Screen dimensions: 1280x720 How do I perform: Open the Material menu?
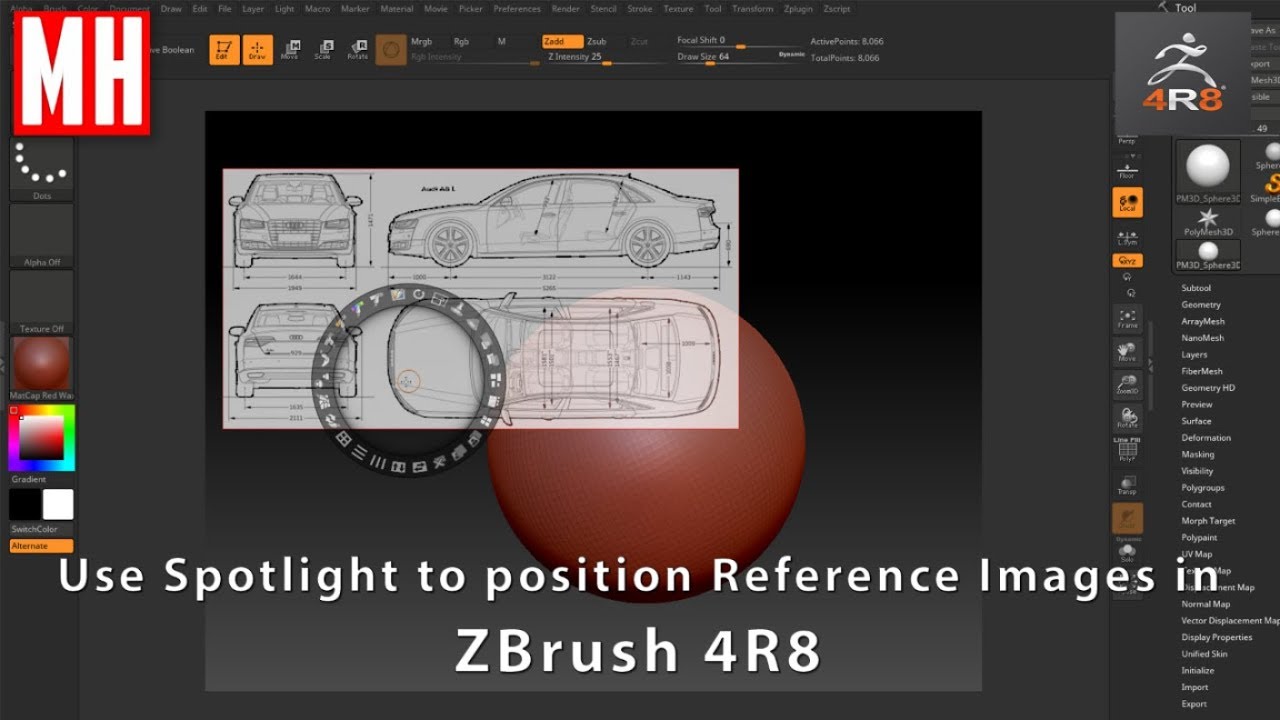click(x=397, y=9)
